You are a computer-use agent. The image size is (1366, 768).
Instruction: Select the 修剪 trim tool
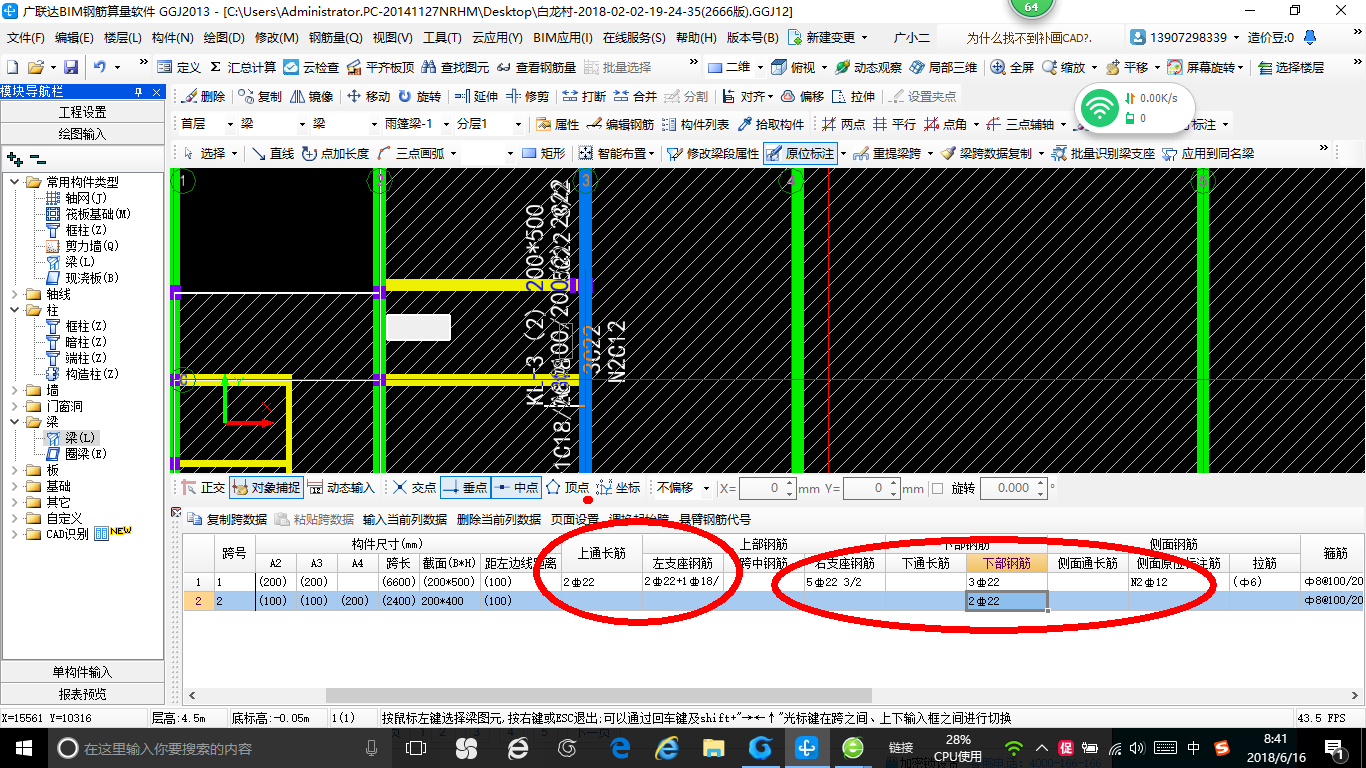527,97
